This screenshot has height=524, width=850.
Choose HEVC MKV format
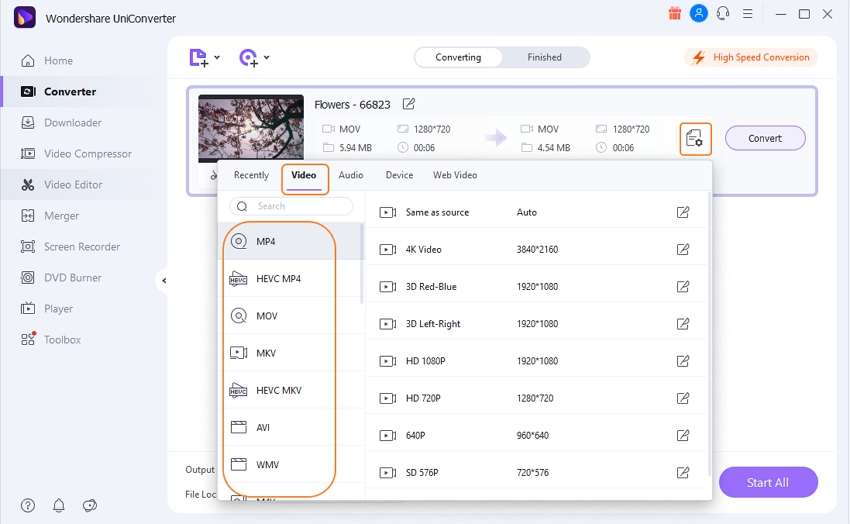290,390
